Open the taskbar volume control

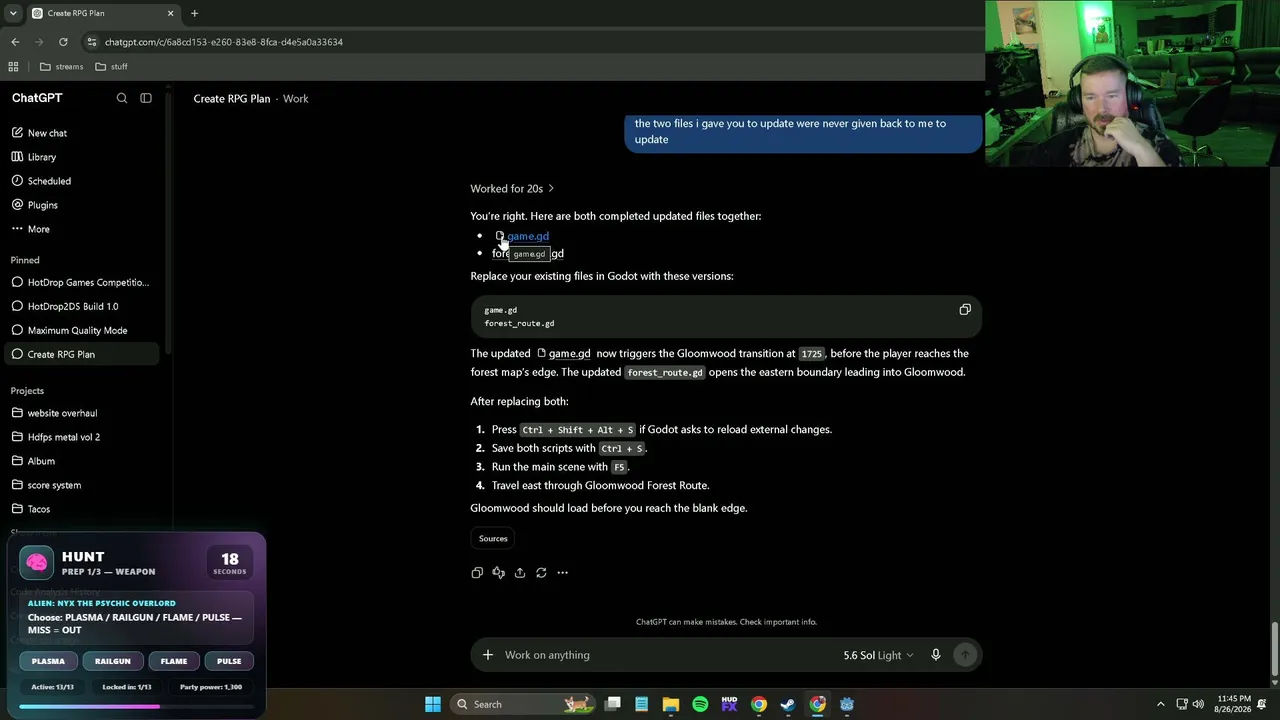coord(1198,704)
